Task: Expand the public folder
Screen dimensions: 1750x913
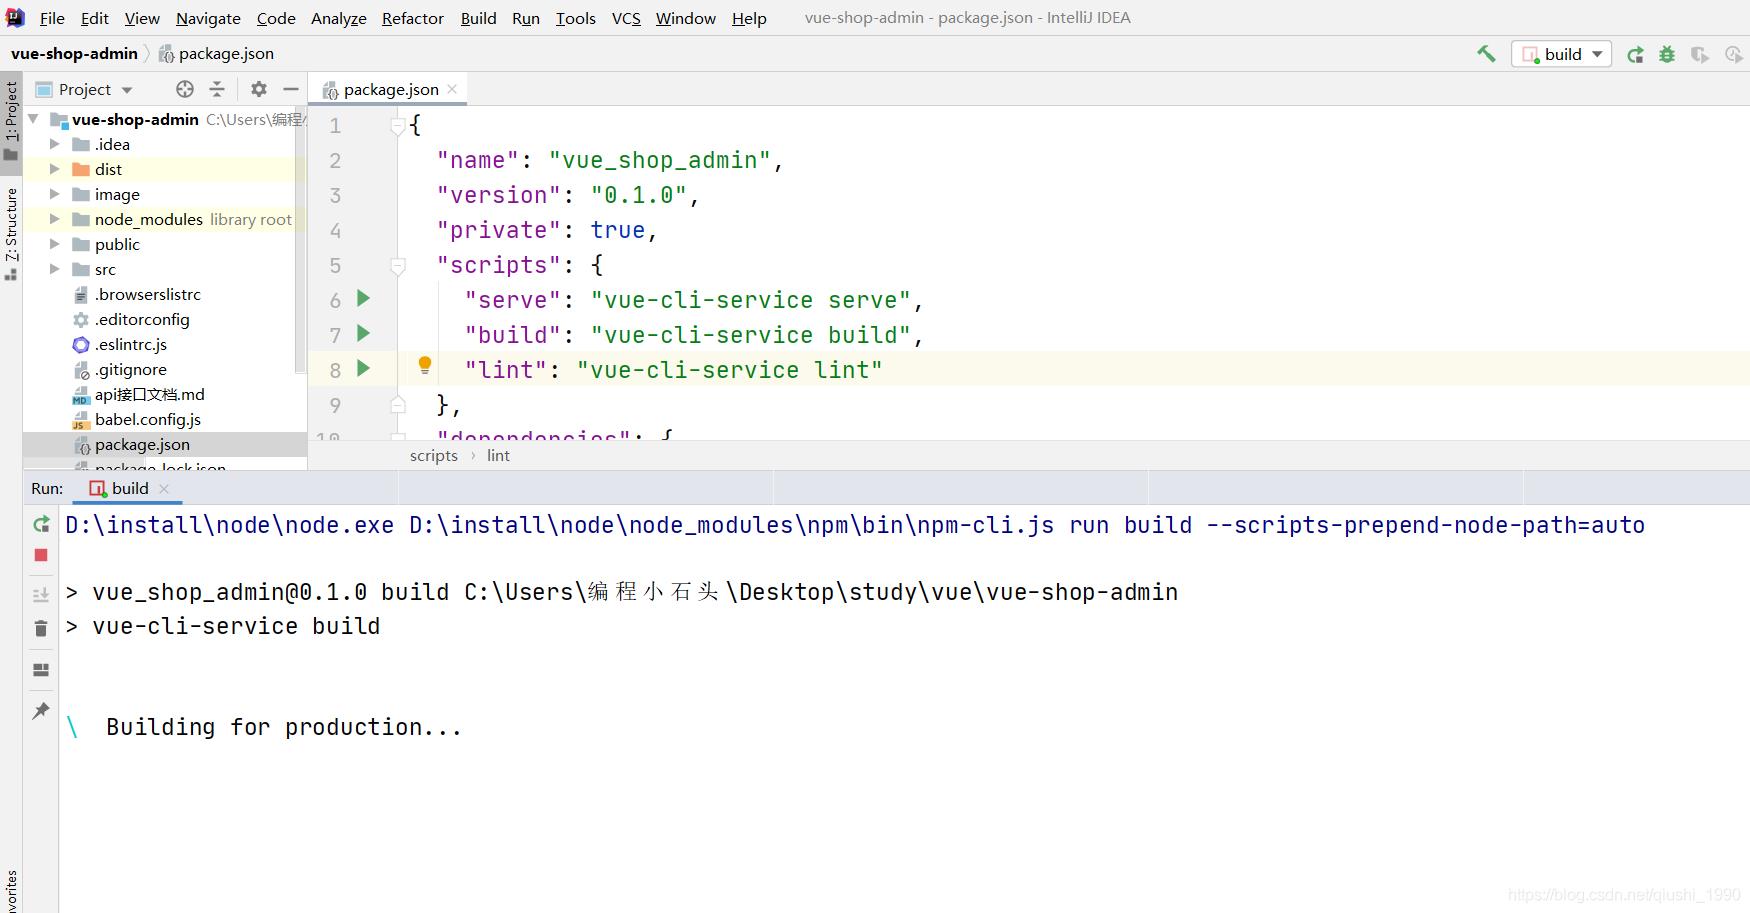Action: pos(55,244)
